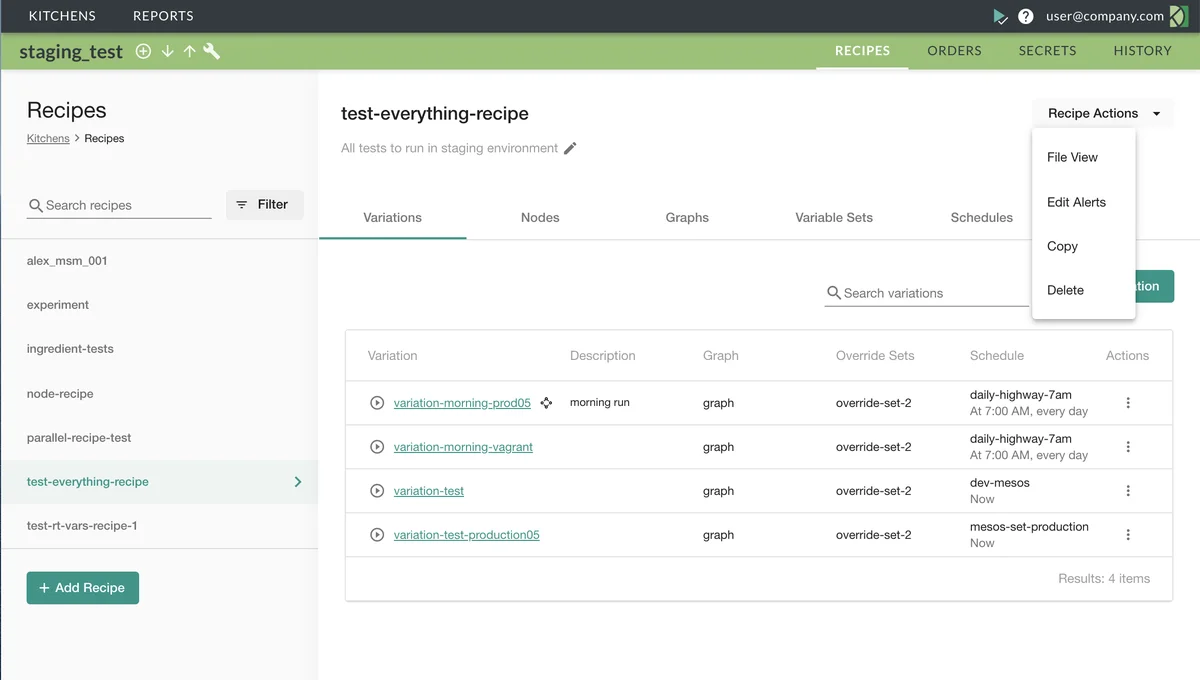This screenshot has width=1200, height=680.
Task: Click the Add Recipe button
Action: coord(83,588)
